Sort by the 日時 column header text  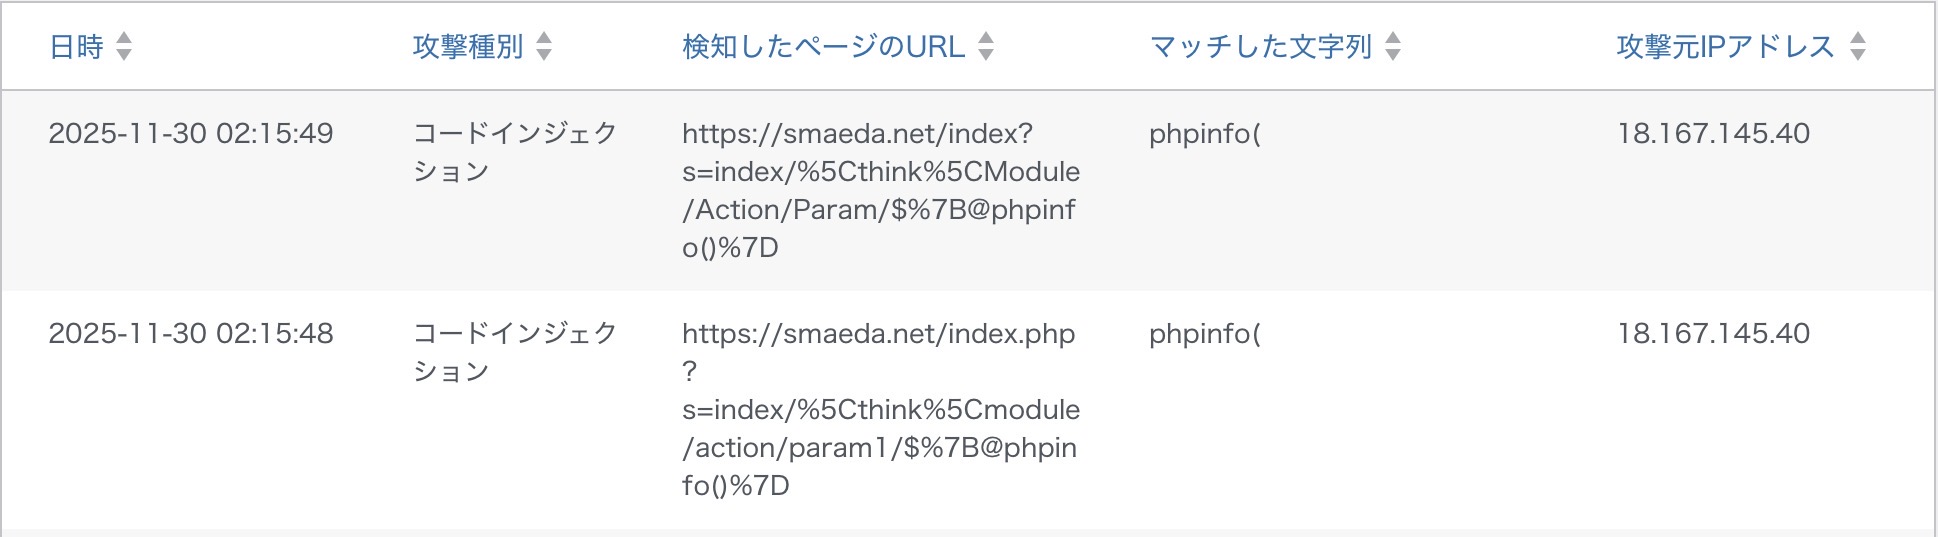(x=77, y=47)
